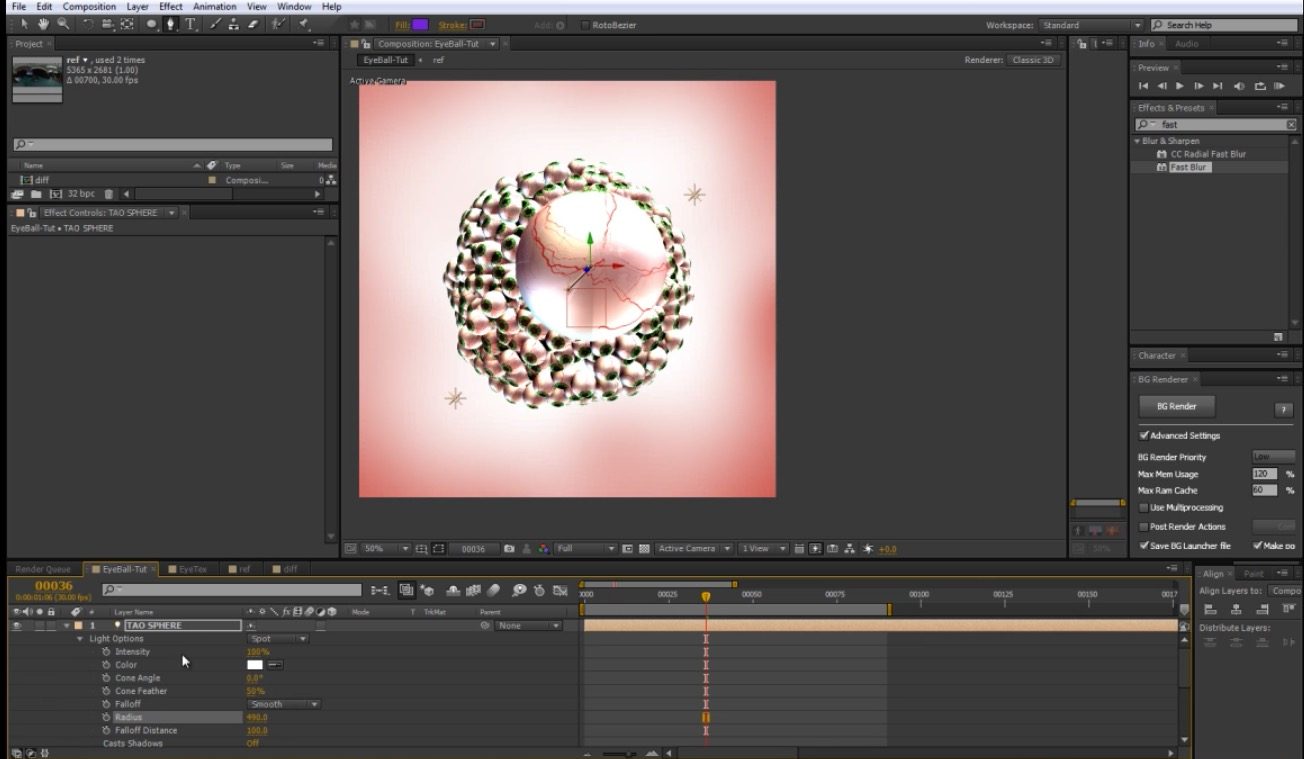Collapse the Light Options group
Viewport: 1304px width, 759px height.
pyautogui.click(x=81, y=639)
